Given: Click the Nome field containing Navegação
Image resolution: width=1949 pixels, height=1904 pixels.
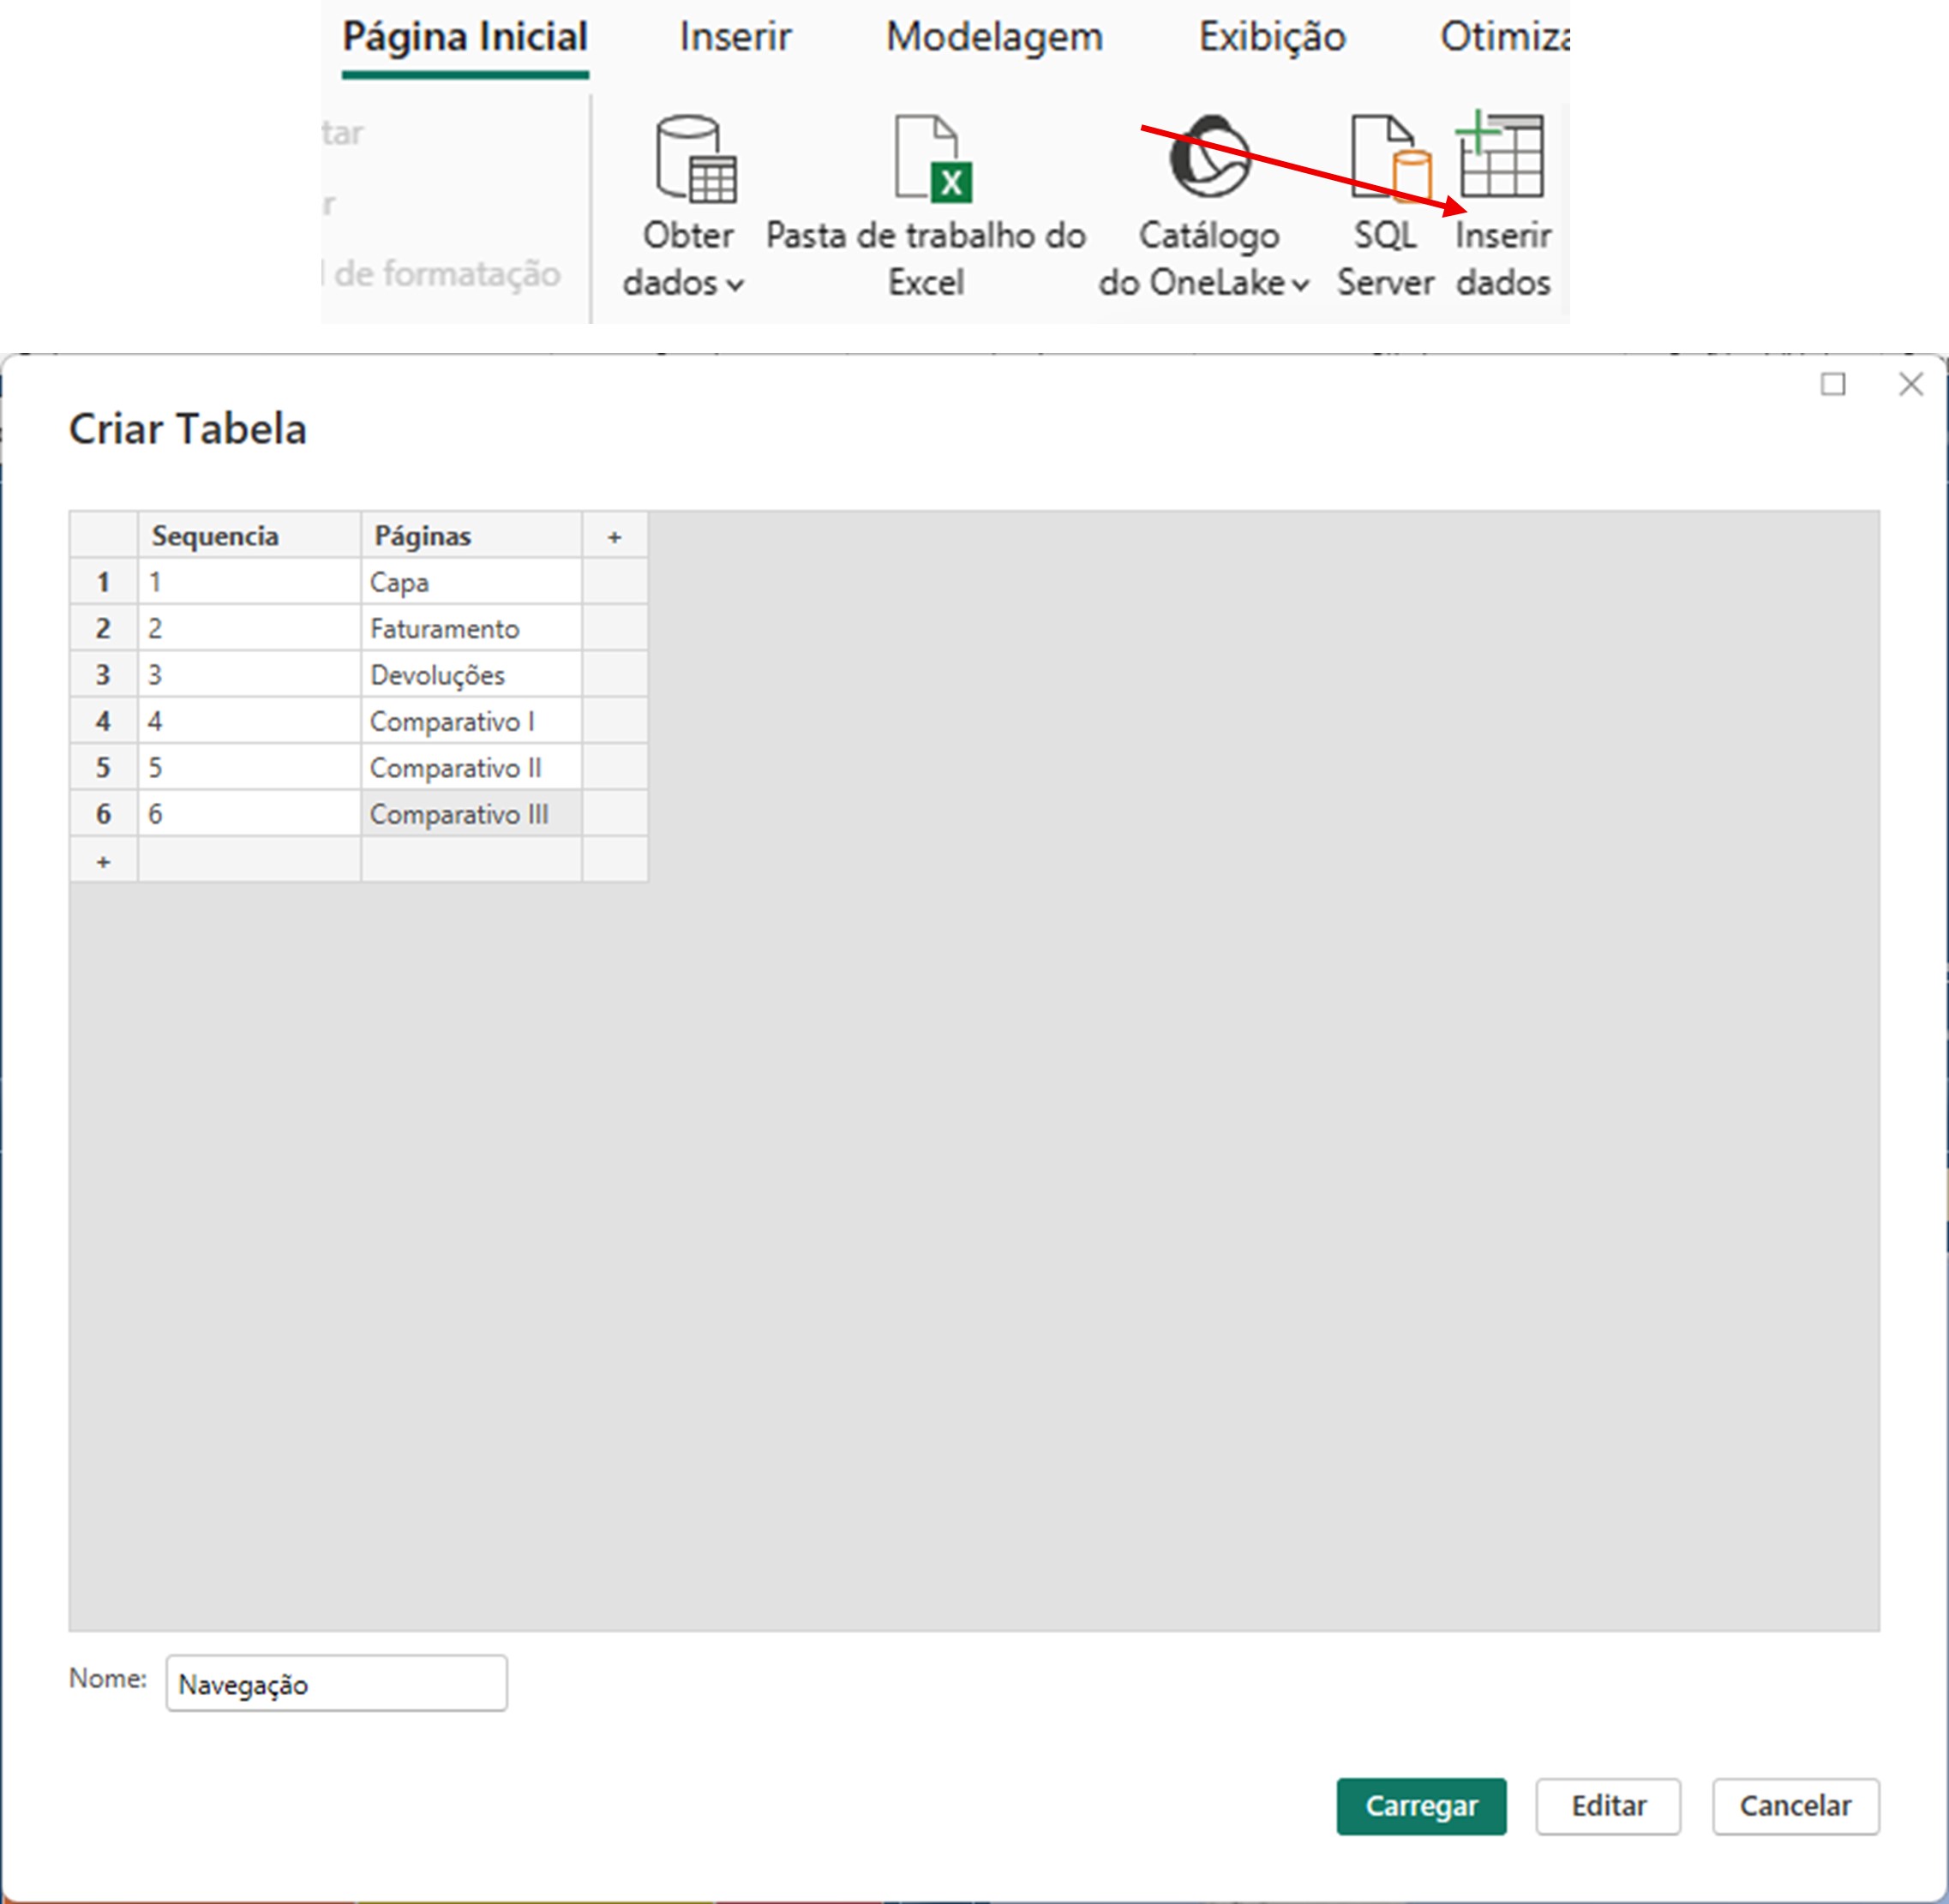Looking at the screenshot, I should point(336,1683).
